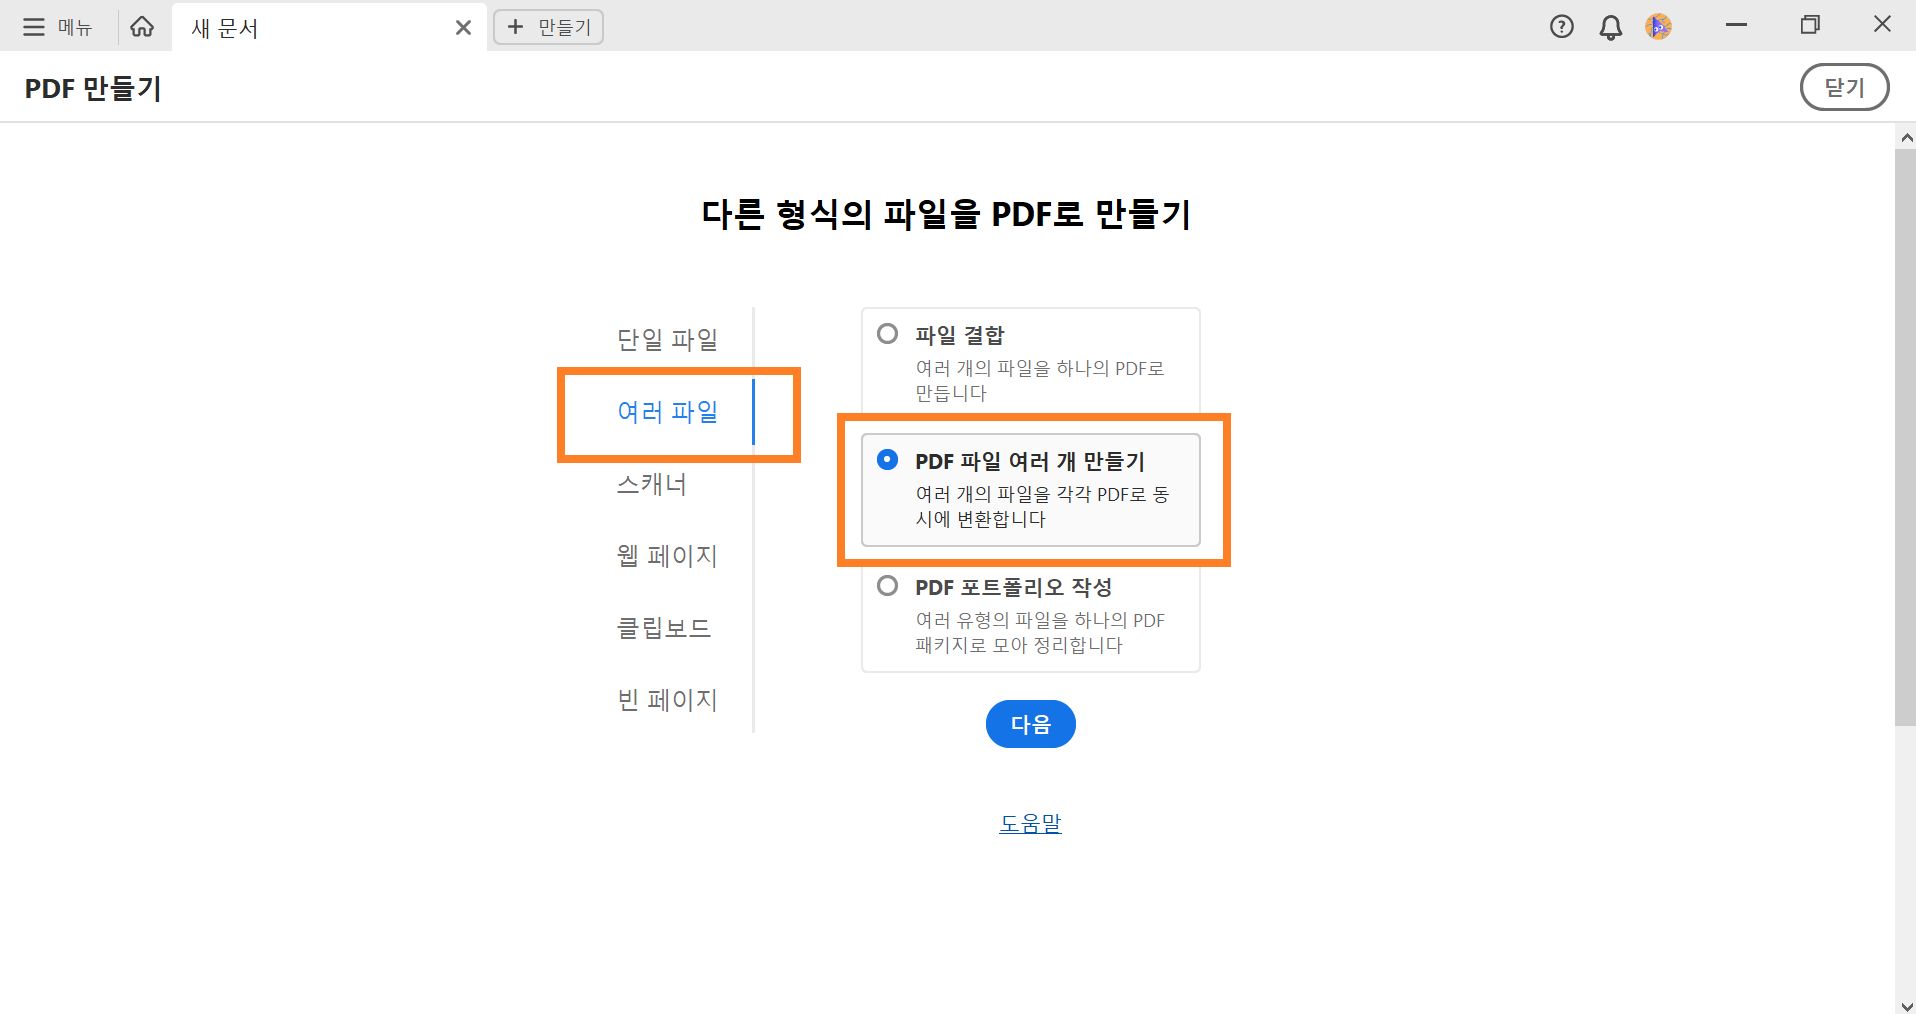Select PDF 파일 여러 개 만들기 option
This screenshot has width=1916, height=1014.
pos(889,461)
